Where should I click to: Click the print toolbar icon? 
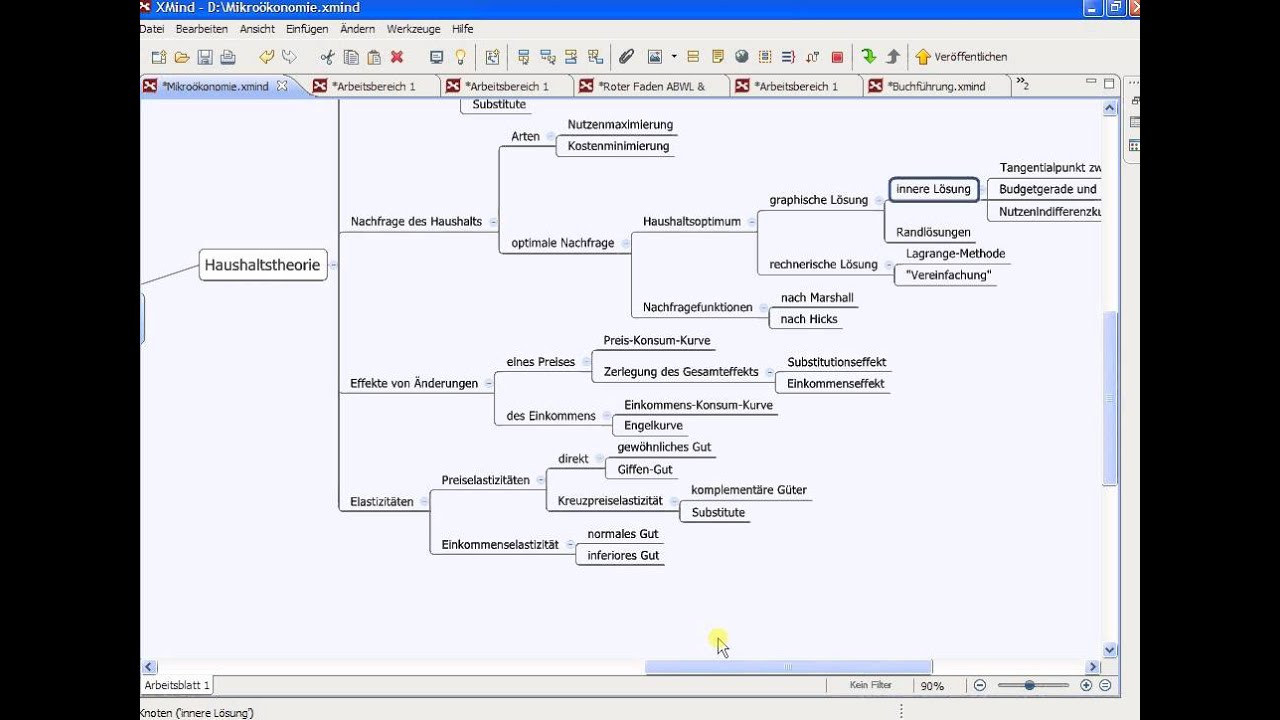click(x=227, y=57)
